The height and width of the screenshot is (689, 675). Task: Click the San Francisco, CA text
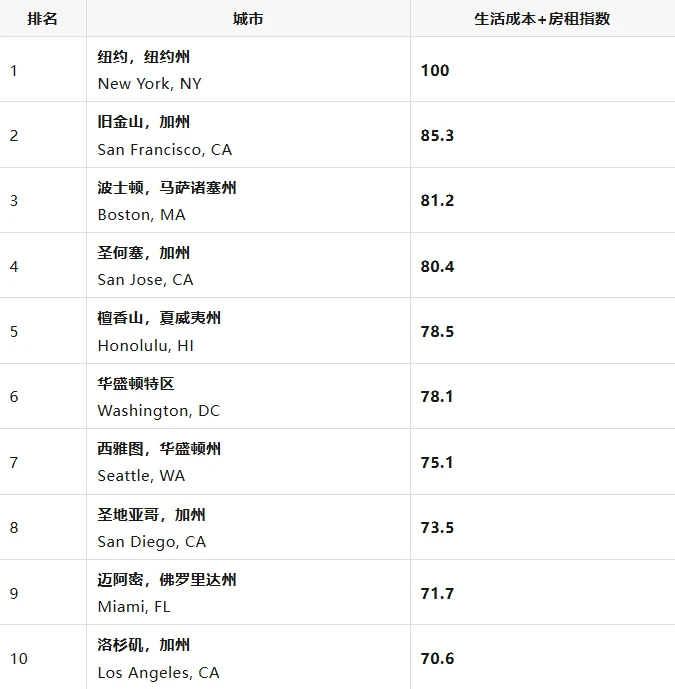pyautogui.click(x=164, y=150)
